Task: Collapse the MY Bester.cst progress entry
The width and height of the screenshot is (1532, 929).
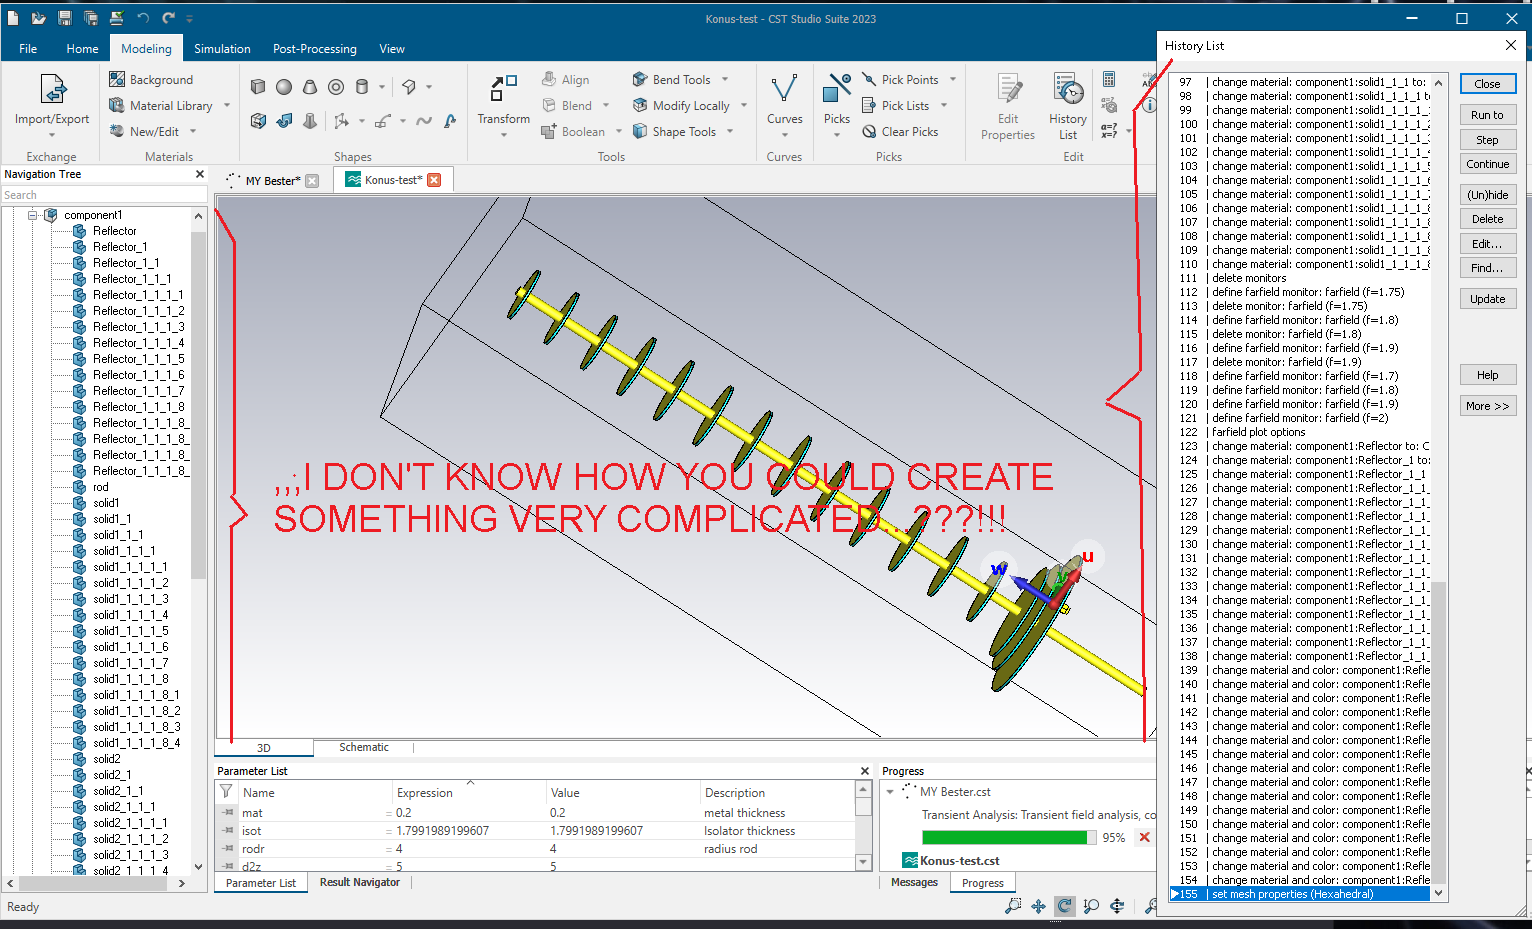Action: click(890, 791)
